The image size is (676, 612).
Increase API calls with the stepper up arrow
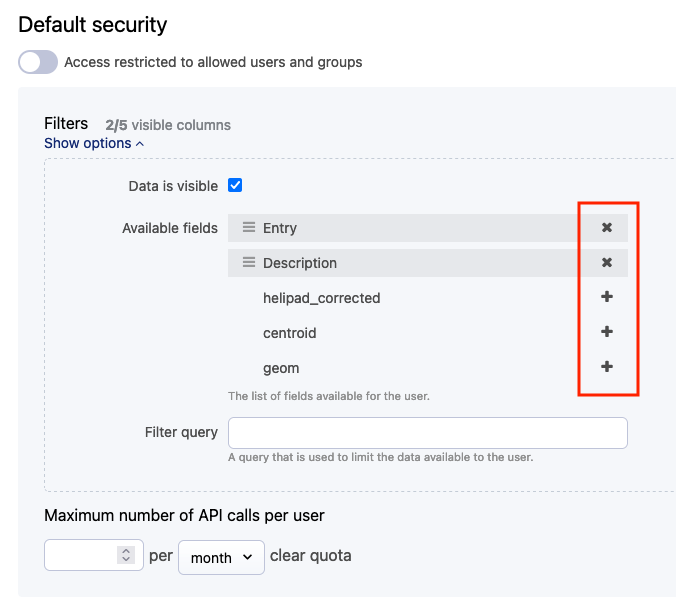(x=125, y=551)
